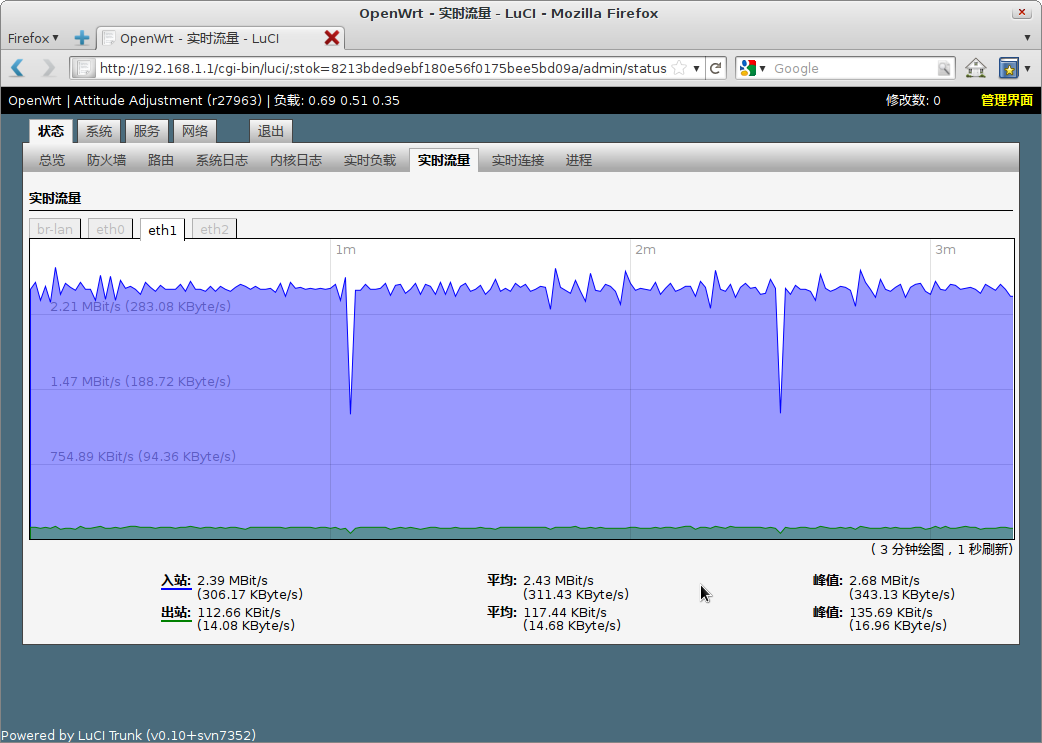The width and height of the screenshot is (1042, 743).
Task: Open the list all tabs dropdown arrow
Action: pyautogui.click(x=1027, y=38)
